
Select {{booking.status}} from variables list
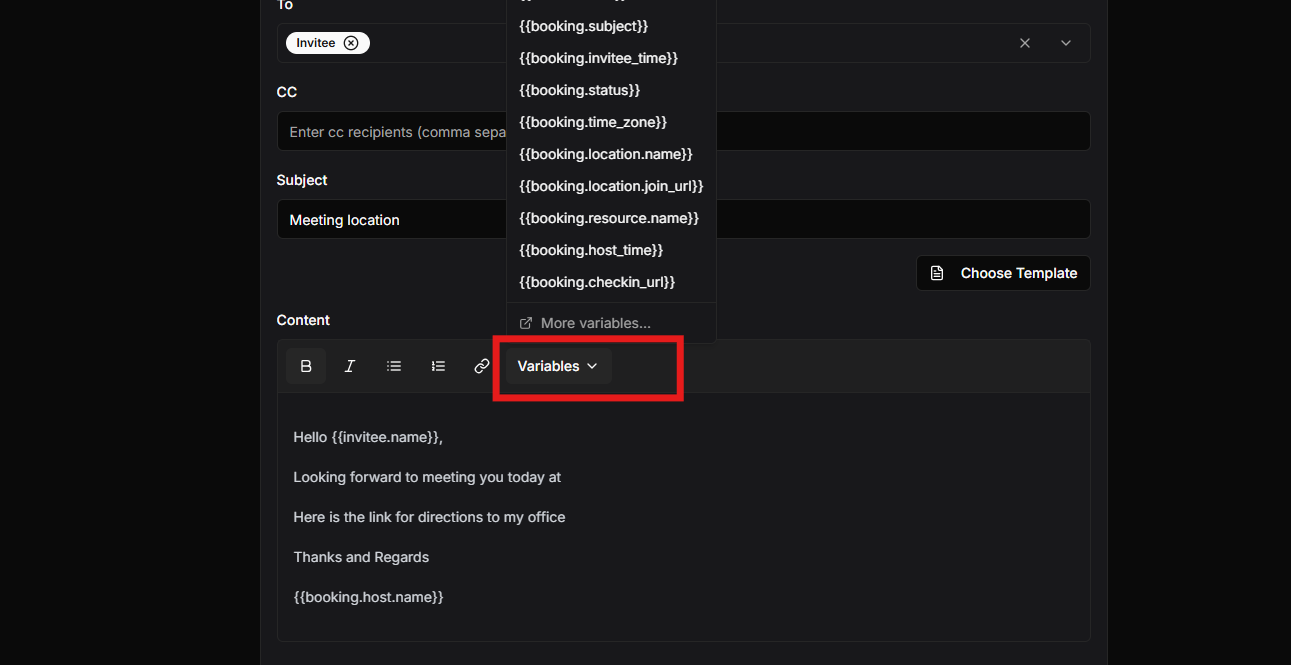click(x=579, y=90)
